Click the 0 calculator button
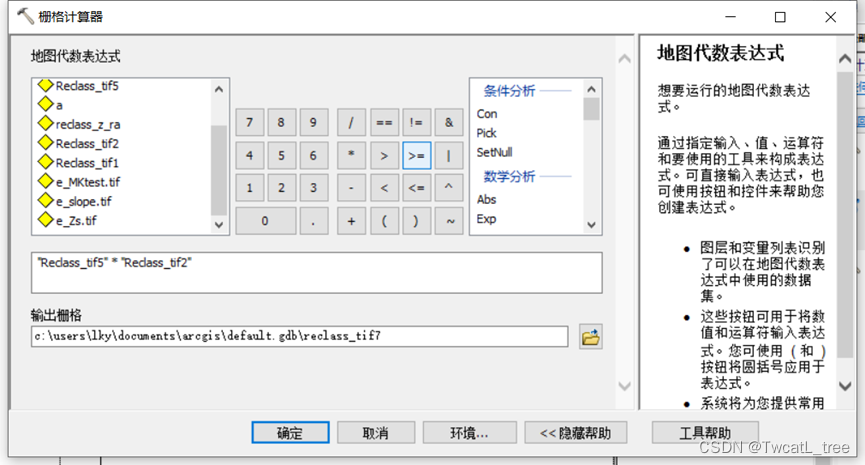 [265, 221]
